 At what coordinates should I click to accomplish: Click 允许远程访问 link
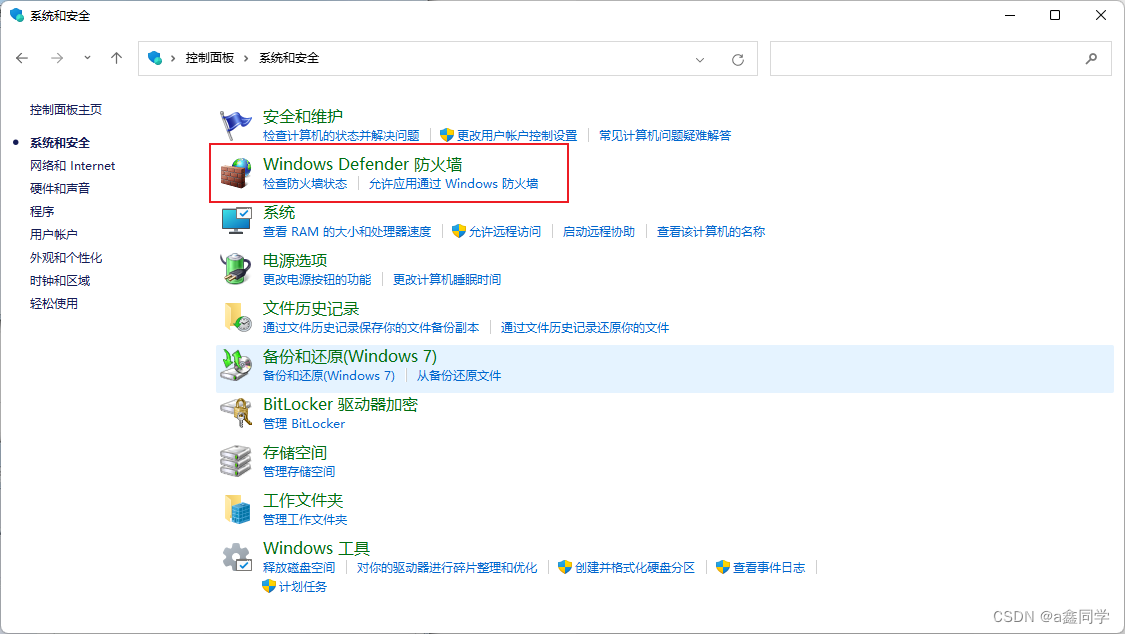[504, 232]
